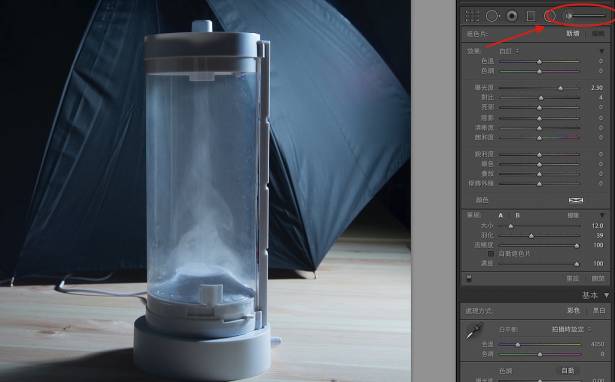Select the spot removal tool
This screenshot has height=382, width=615.
[492, 16]
